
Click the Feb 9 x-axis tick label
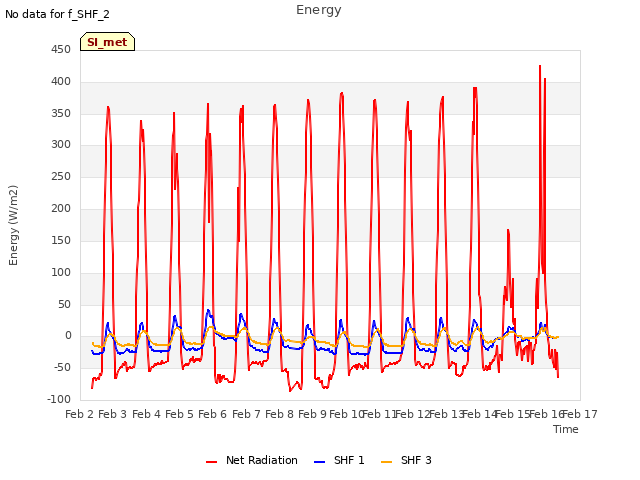312,414
